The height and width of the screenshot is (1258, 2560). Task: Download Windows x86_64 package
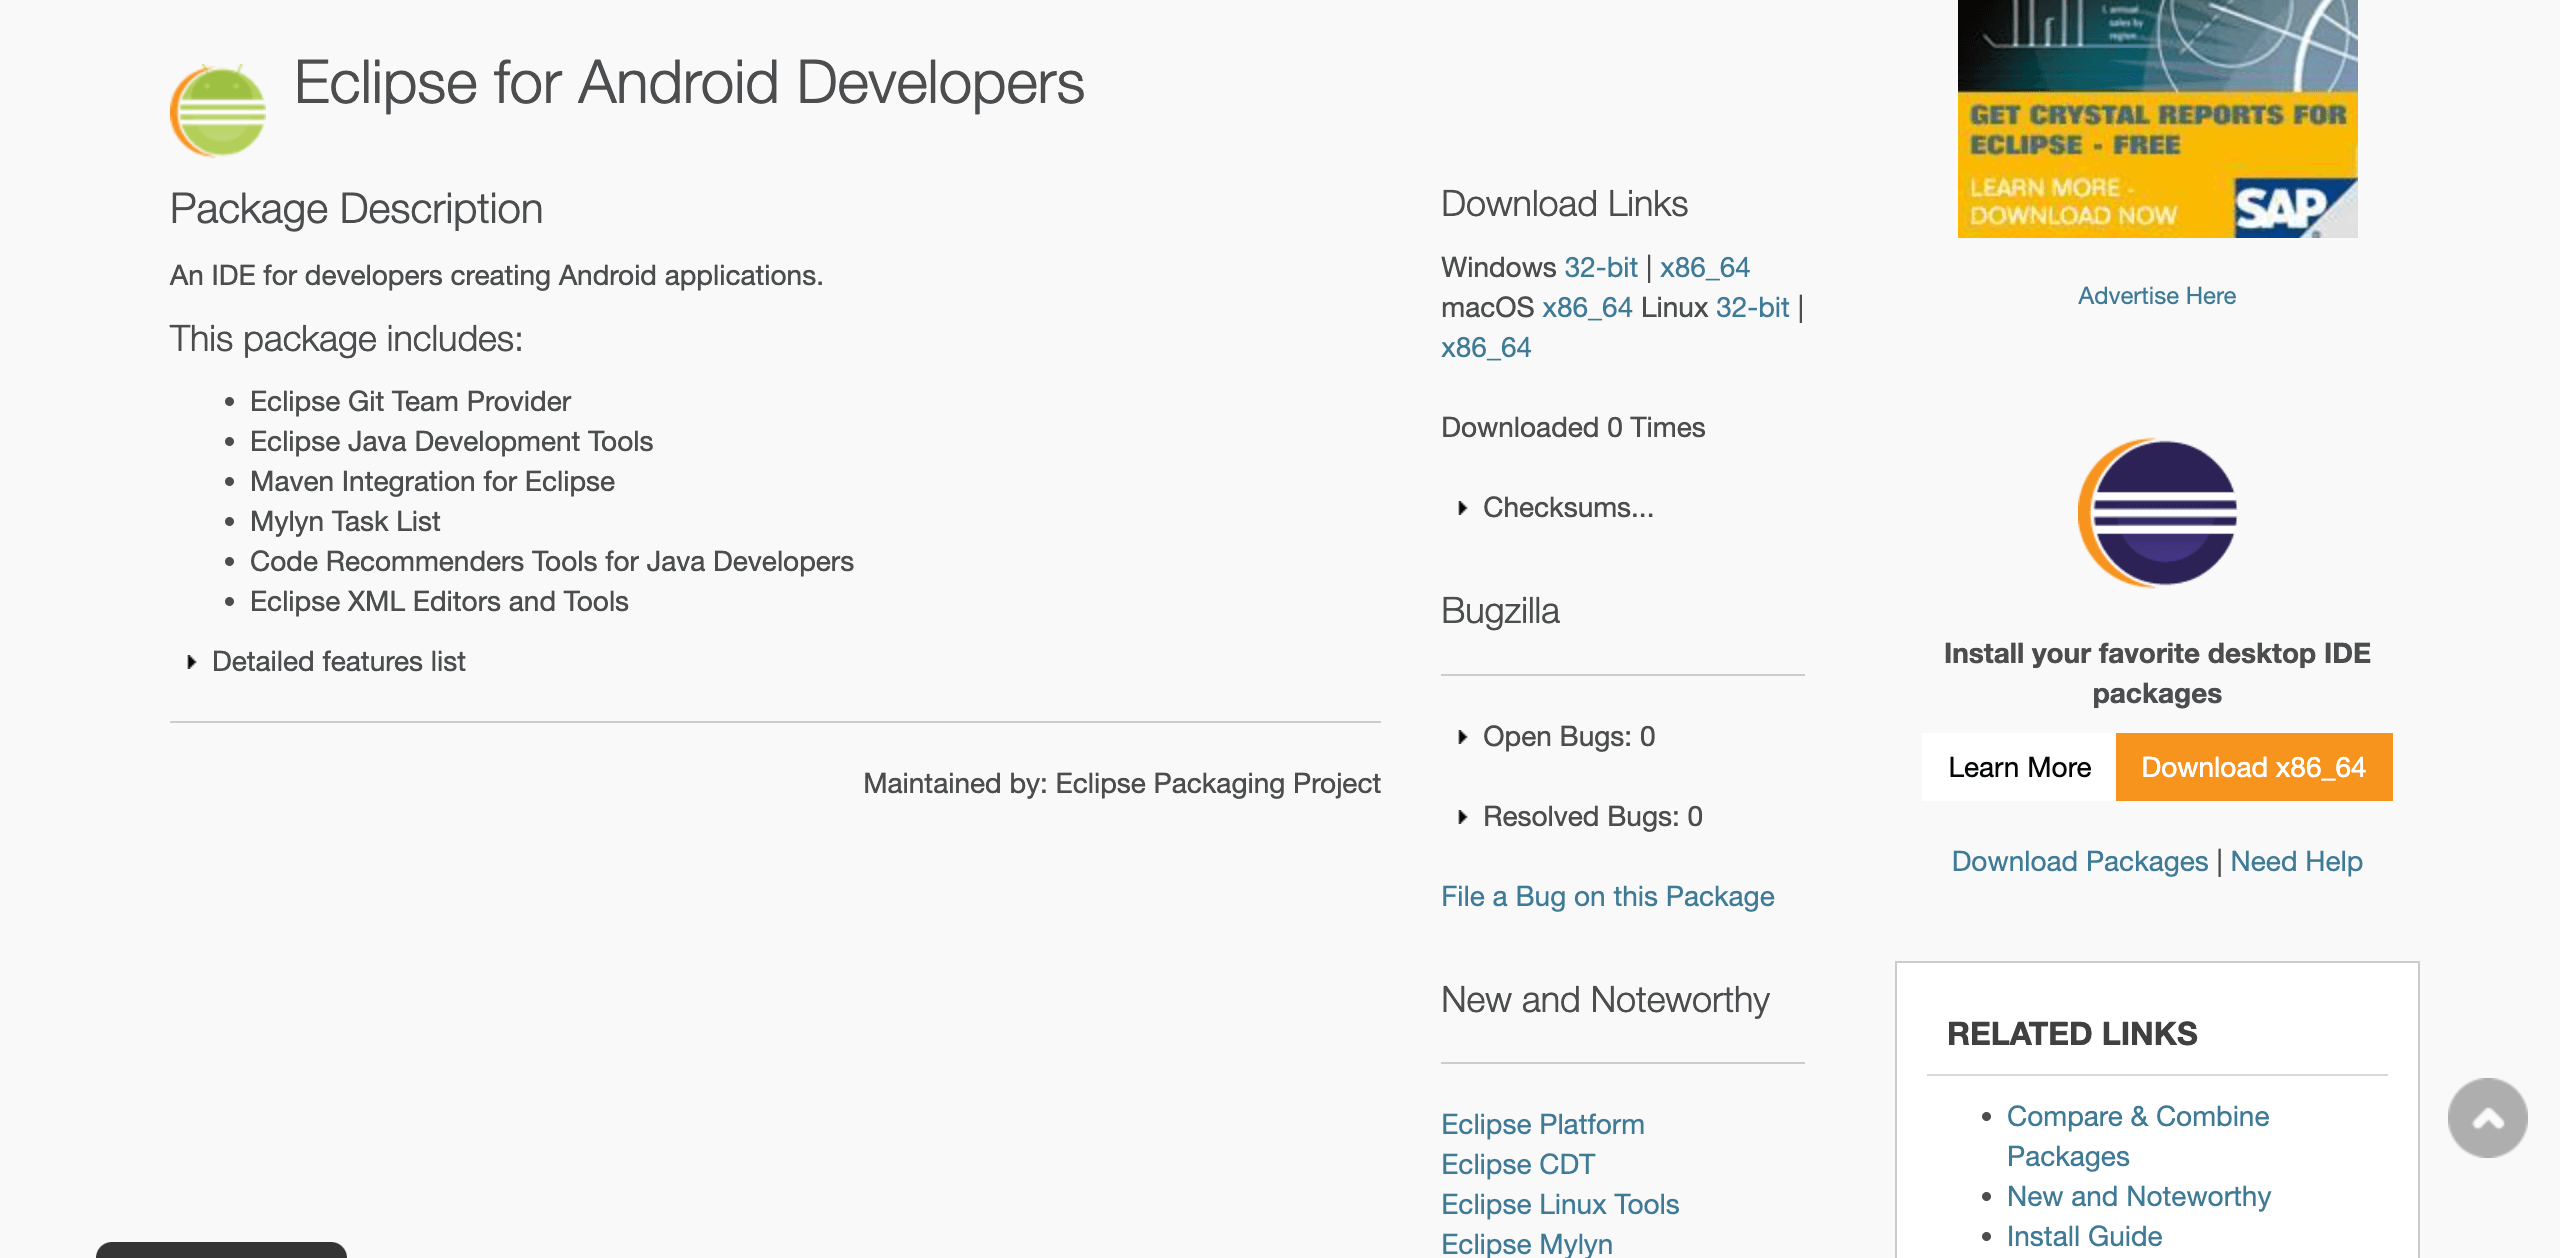1704,267
